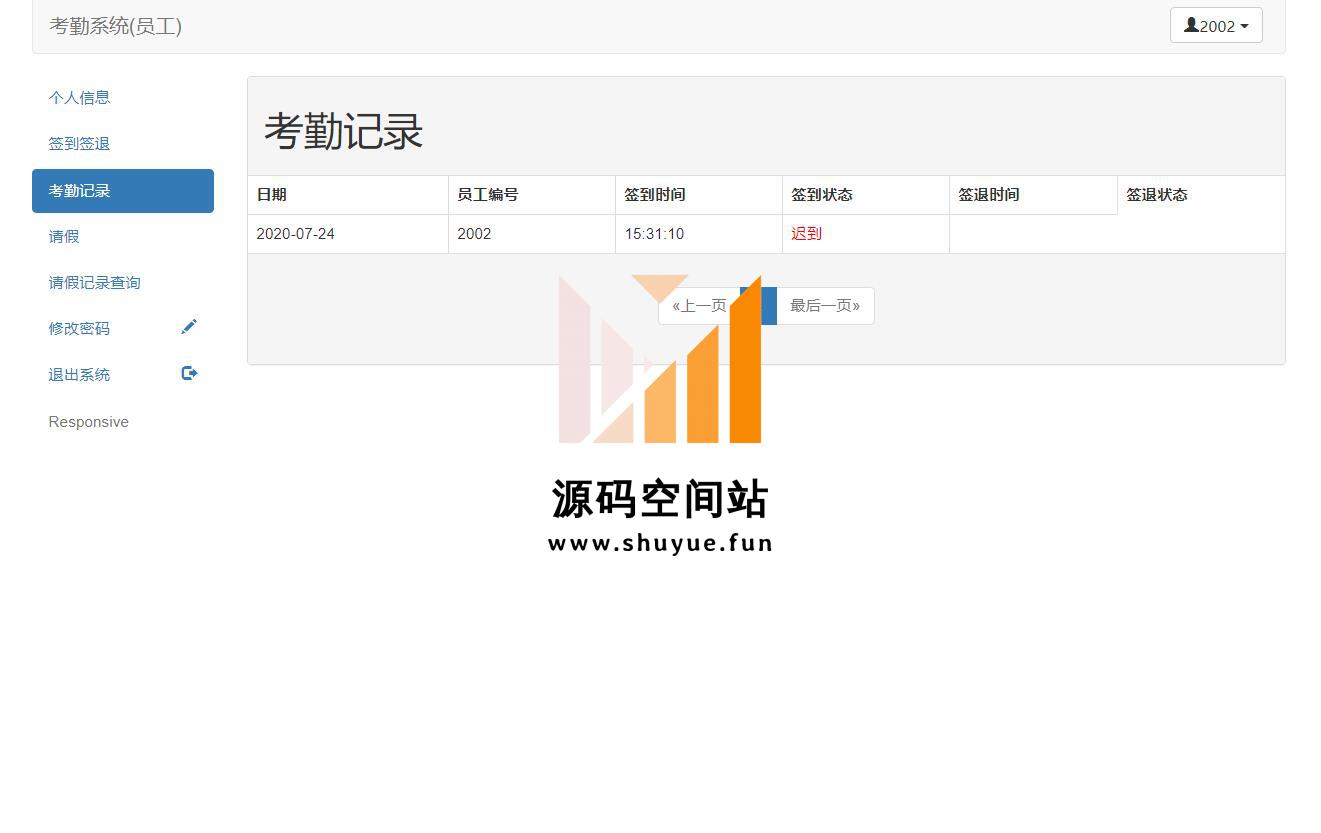1321x833 pixels.
Task: Click the active blue page number button
Action: pyautogui.click(x=759, y=306)
